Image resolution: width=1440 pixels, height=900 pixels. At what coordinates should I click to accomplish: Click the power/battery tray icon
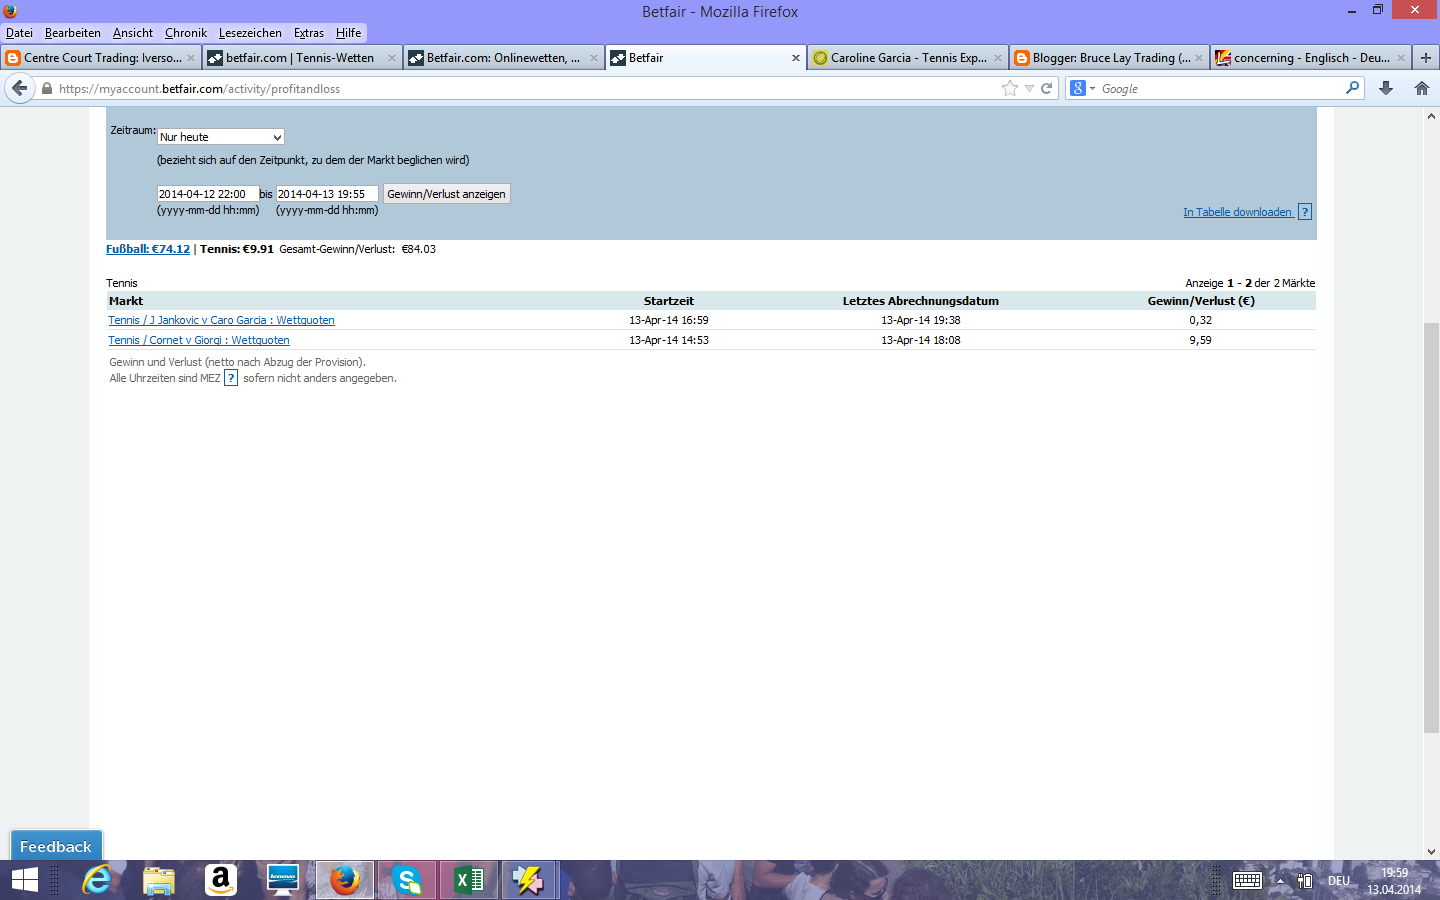(x=1305, y=881)
